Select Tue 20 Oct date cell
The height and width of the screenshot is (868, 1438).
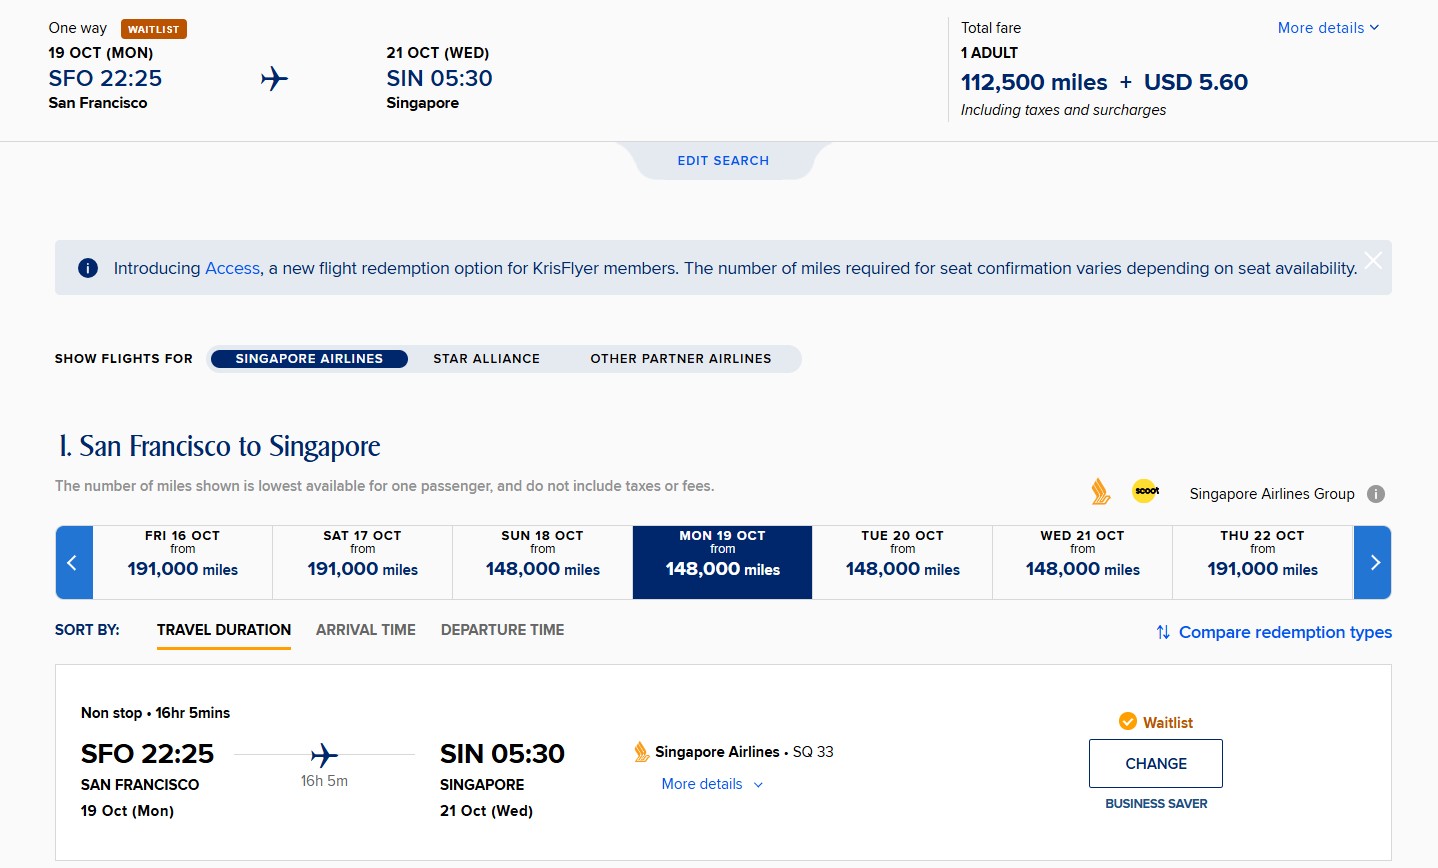(902, 563)
